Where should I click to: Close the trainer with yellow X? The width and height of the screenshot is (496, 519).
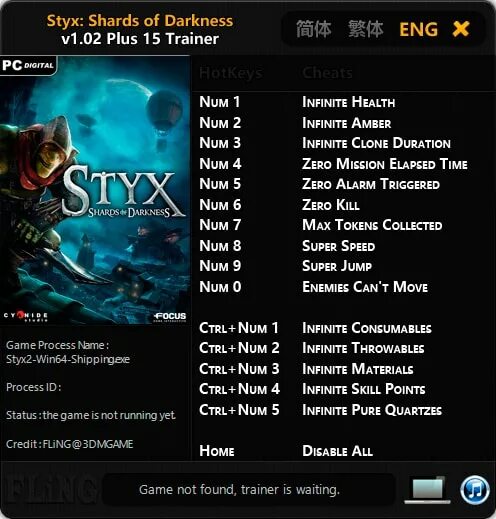click(461, 29)
